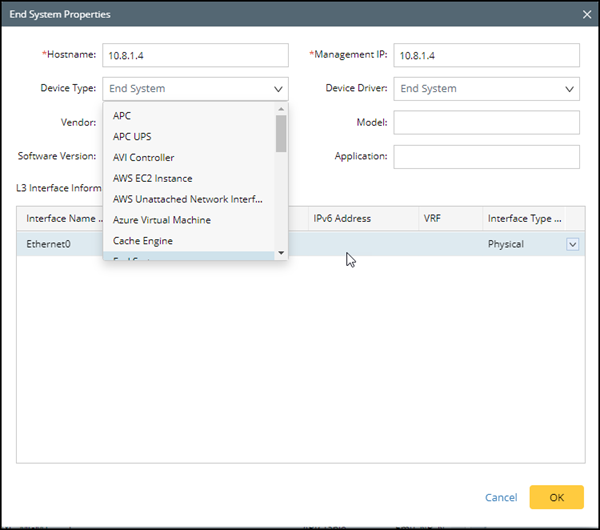Close the End System Properties dialog
The image size is (600, 530).
586,15
